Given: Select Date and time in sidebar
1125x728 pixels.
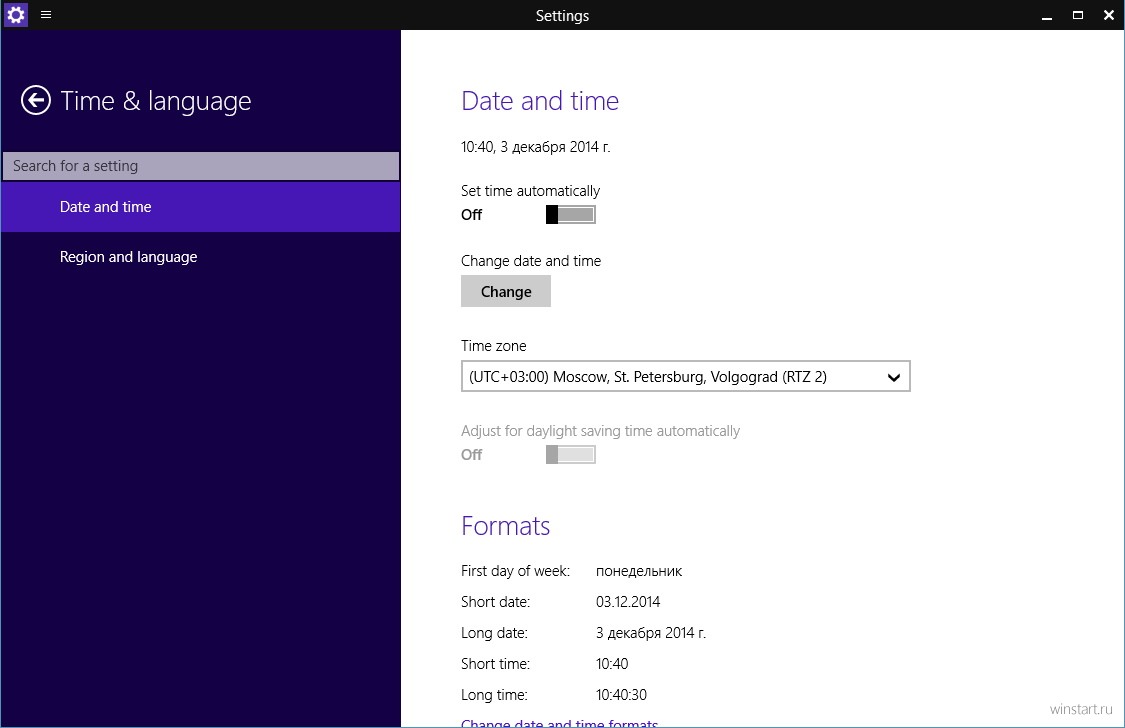Looking at the screenshot, I should coord(200,207).
